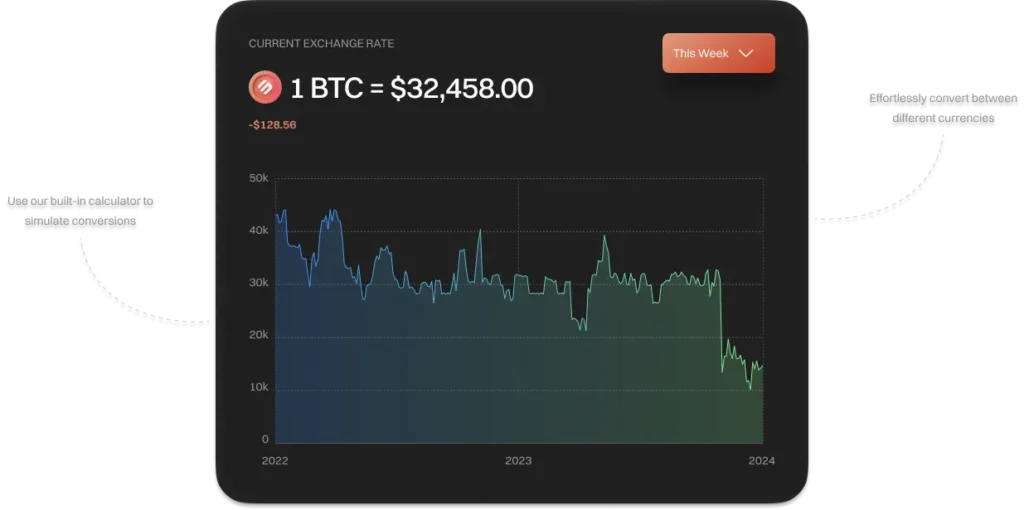Screen dimensions: 1024x510
Task: Click the 2023 label on the time axis
Action: (x=518, y=461)
